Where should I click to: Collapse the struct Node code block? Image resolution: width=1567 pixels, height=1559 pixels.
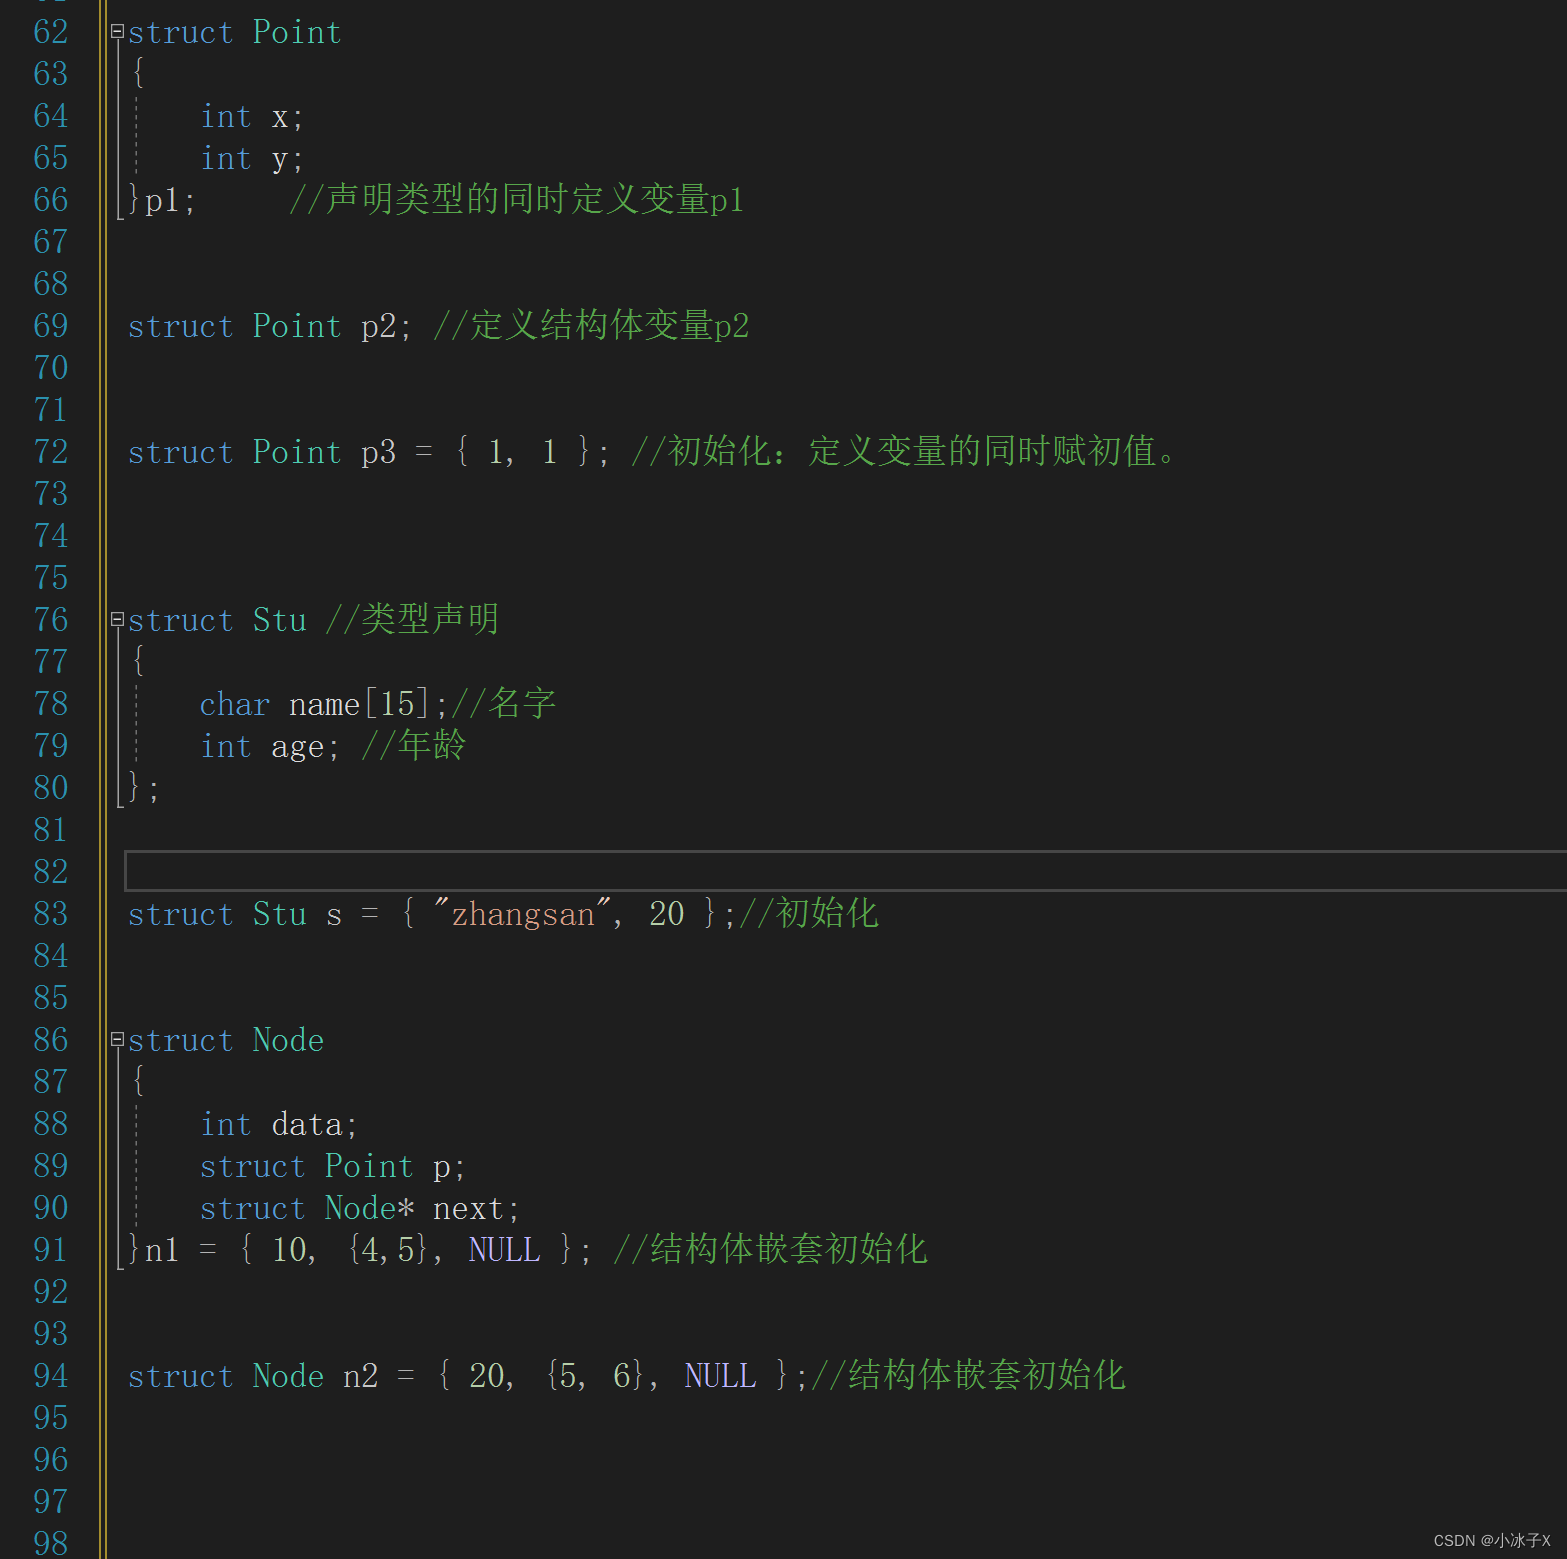click(x=117, y=1040)
